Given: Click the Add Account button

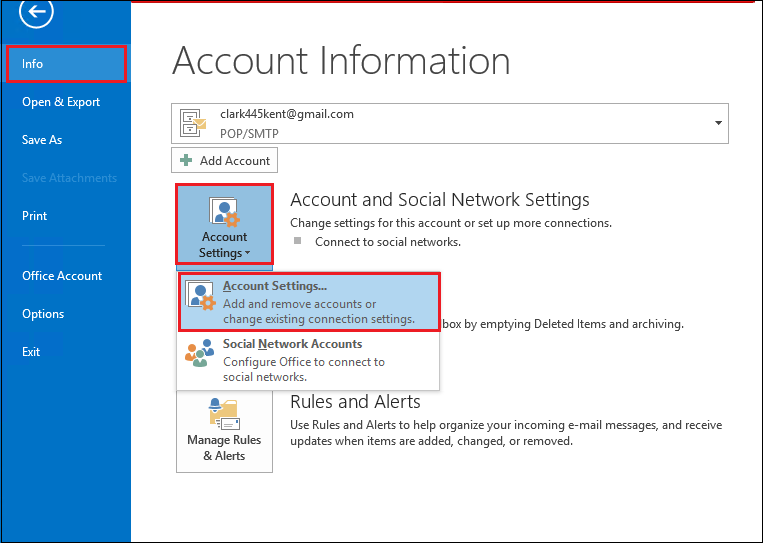Looking at the screenshot, I should coord(224,160).
